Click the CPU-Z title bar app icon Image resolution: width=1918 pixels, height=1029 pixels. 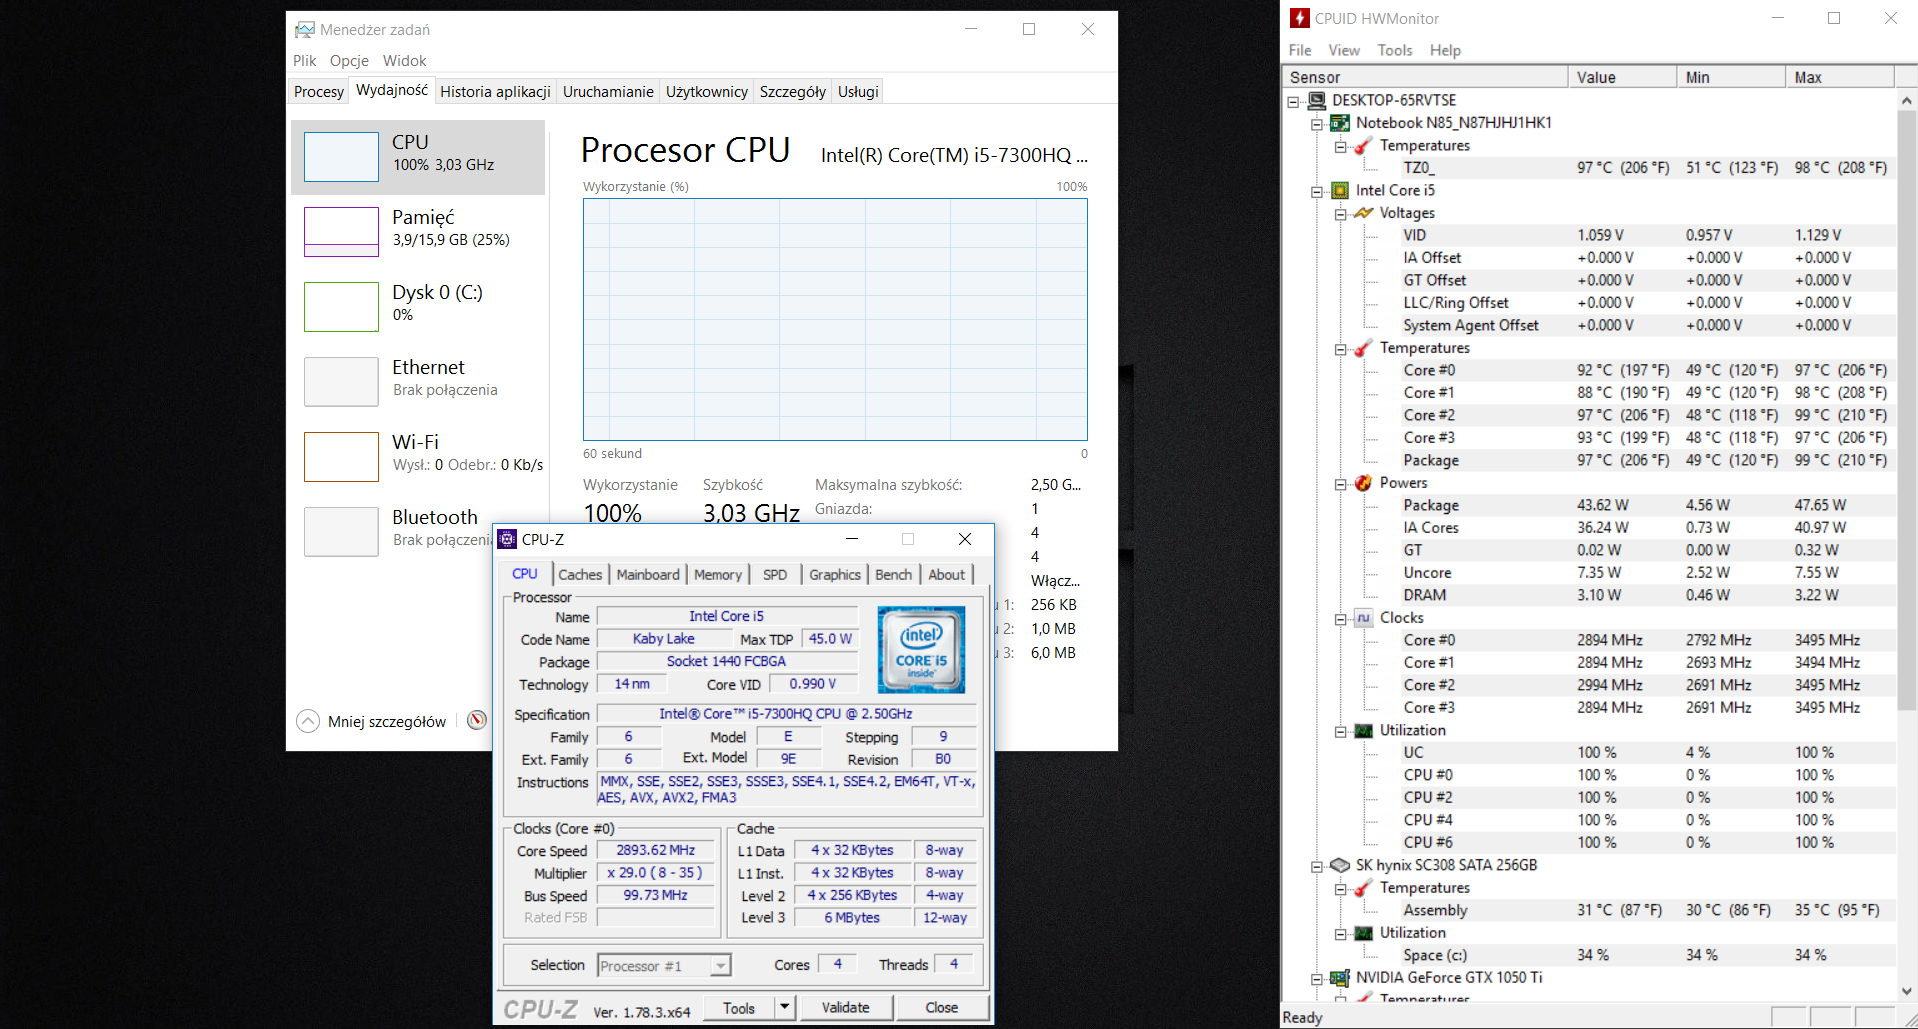pyautogui.click(x=507, y=539)
